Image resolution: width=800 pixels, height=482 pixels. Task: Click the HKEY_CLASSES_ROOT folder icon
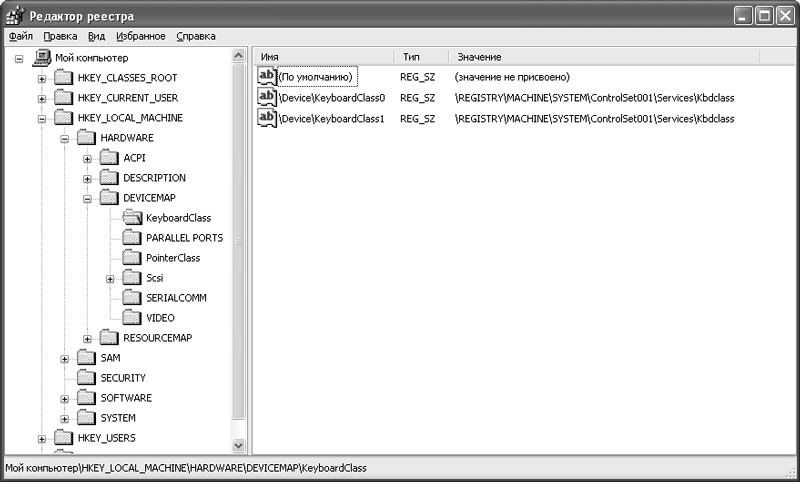[x=63, y=77]
